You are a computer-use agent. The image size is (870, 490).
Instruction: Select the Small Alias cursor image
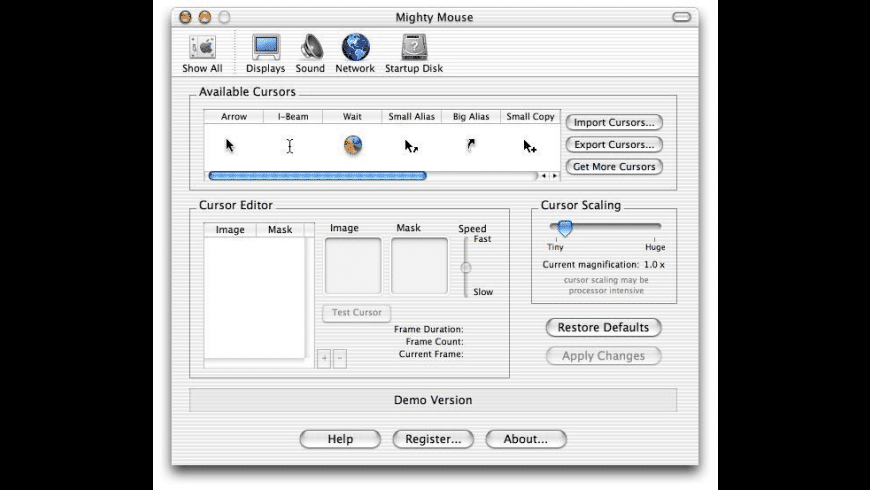coord(411,147)
